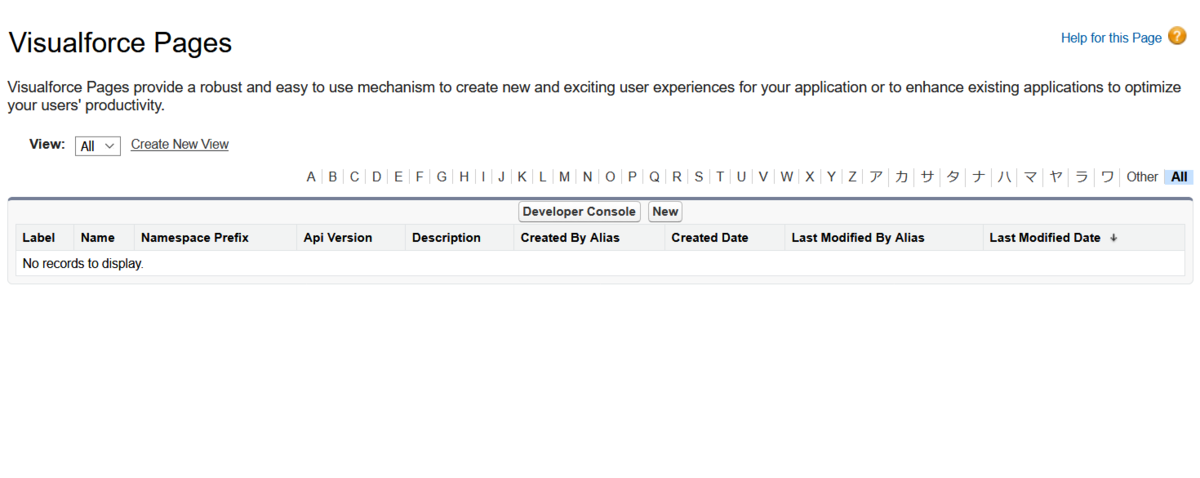Sort by the Name column header
The image size is (1200, 478).
[98, 238]
